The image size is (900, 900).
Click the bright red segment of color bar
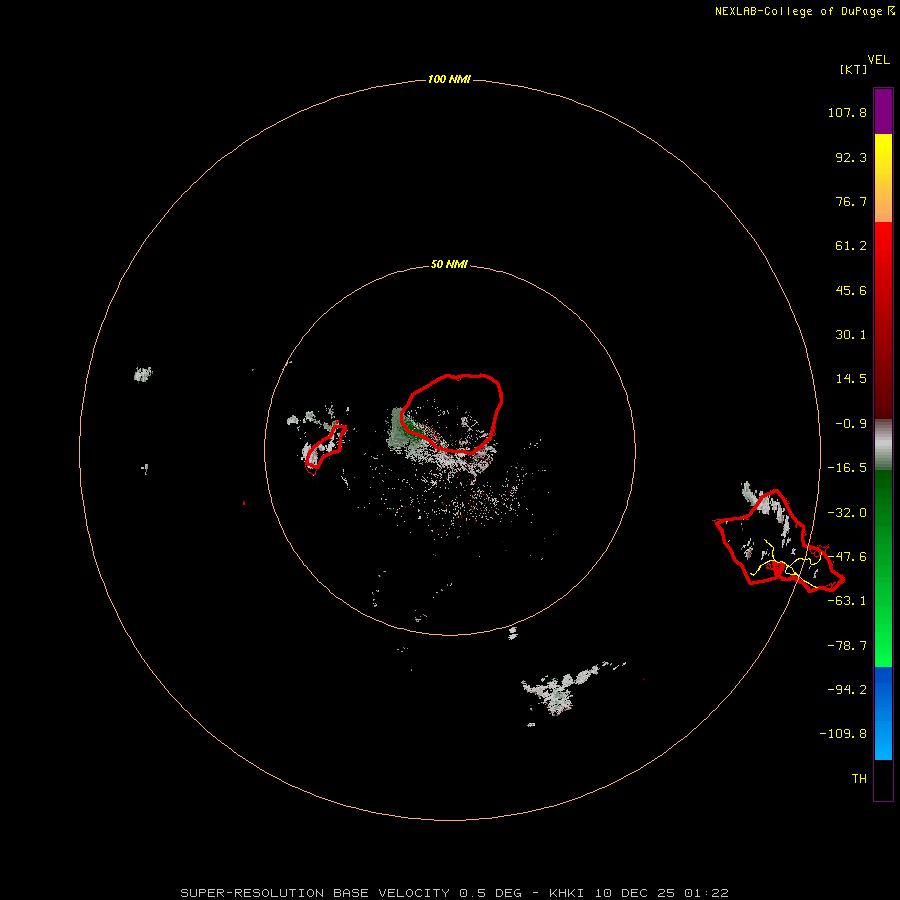point(883,247)
